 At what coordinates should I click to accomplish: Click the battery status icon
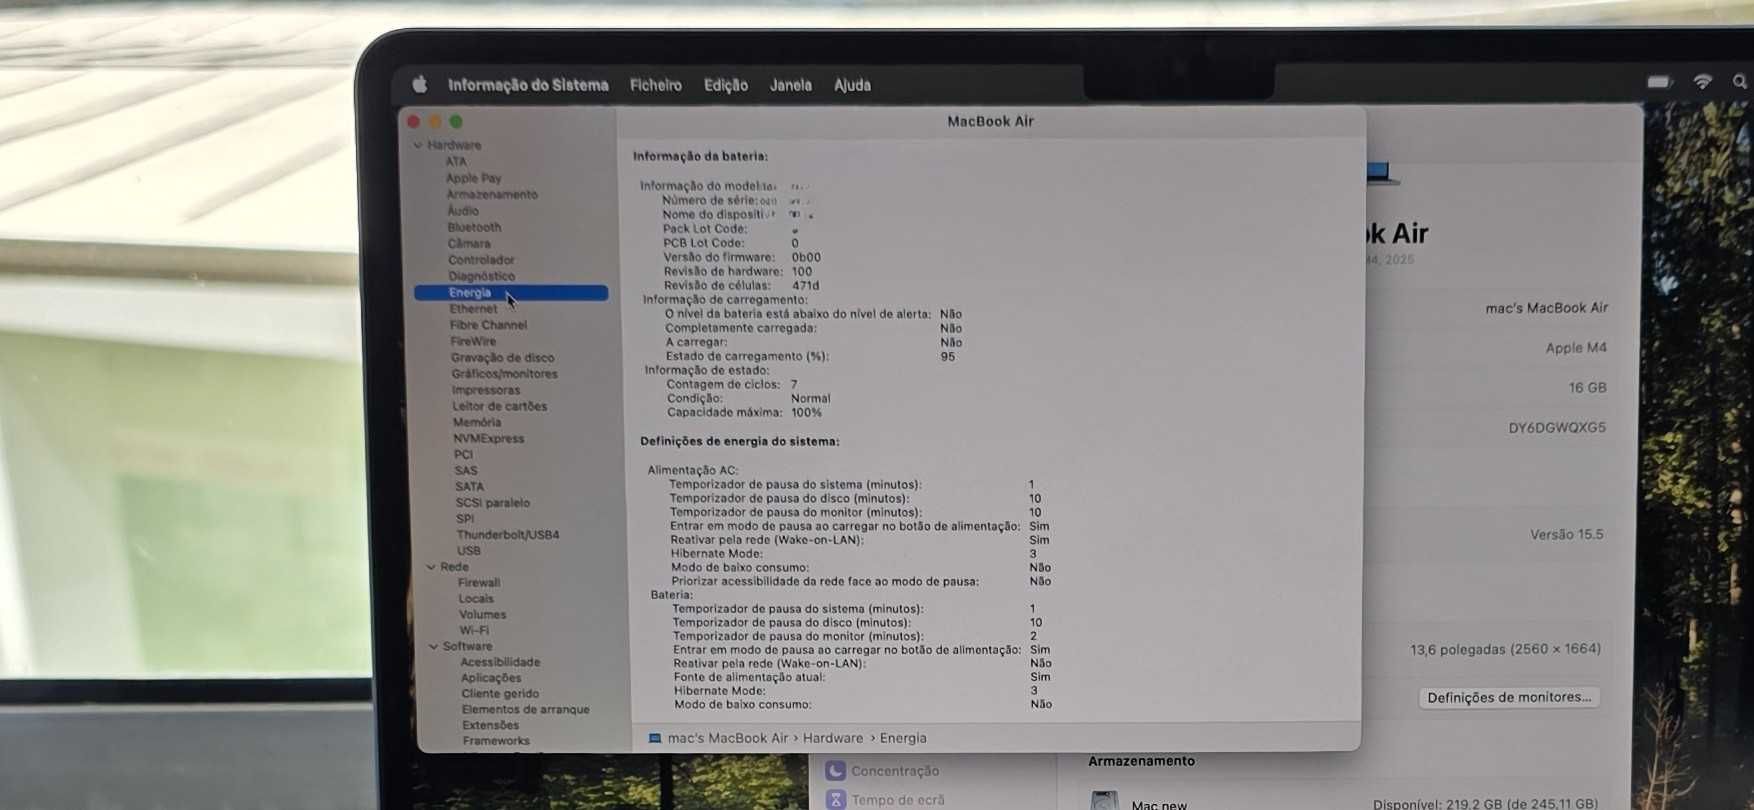coord(1660,82)
